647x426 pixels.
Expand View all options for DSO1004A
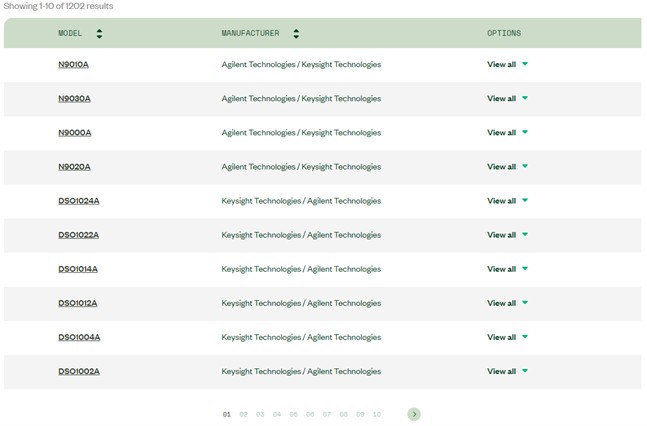coord(507,337)
